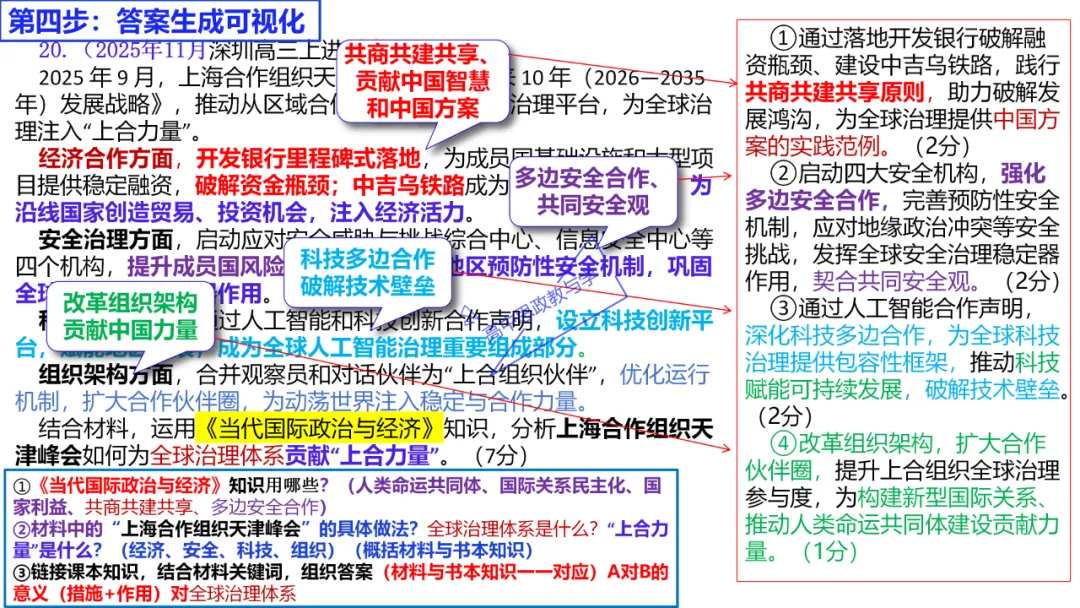Click the bold heading "安全治理方面"

(x=105, y=240)
